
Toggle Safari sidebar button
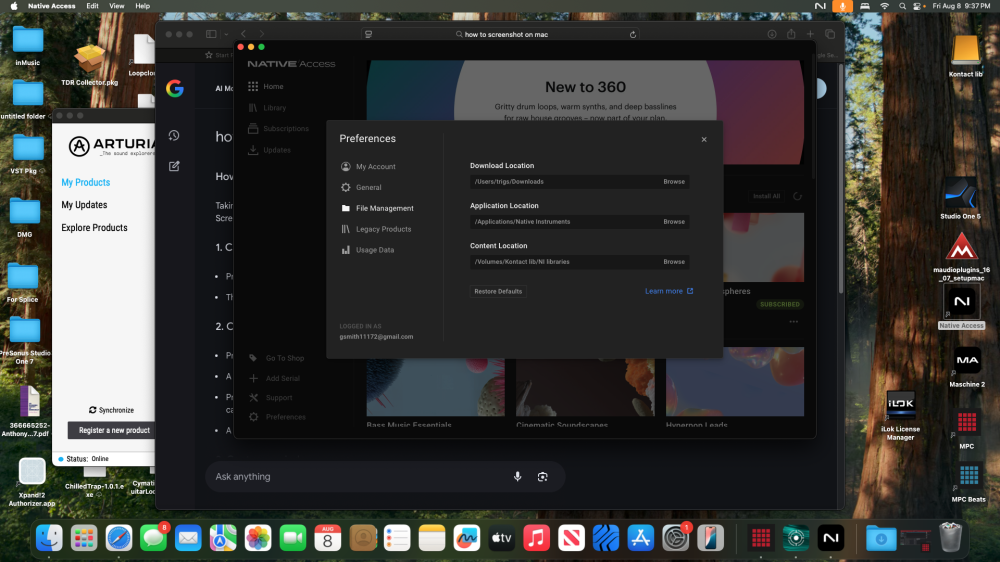(211, 34)
